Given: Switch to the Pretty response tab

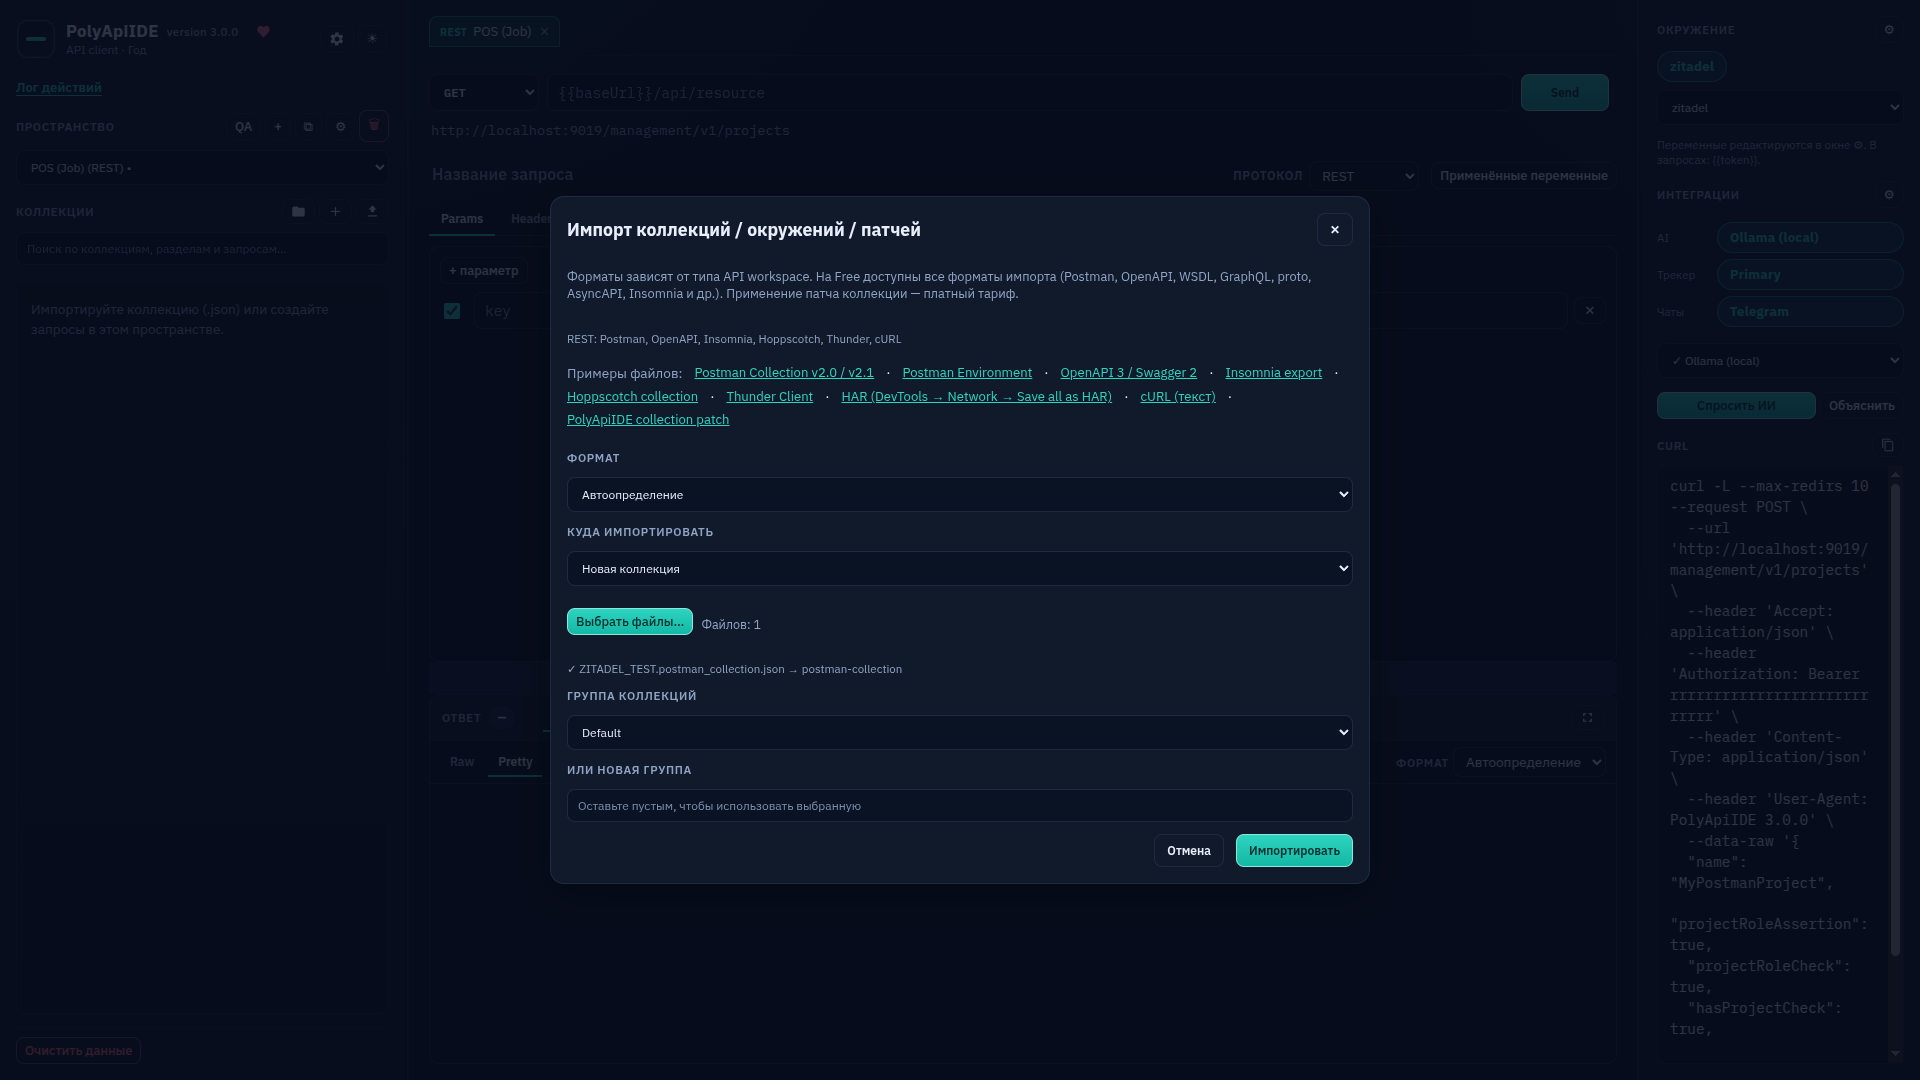Looking at the screenshot, I should [515, 762].
